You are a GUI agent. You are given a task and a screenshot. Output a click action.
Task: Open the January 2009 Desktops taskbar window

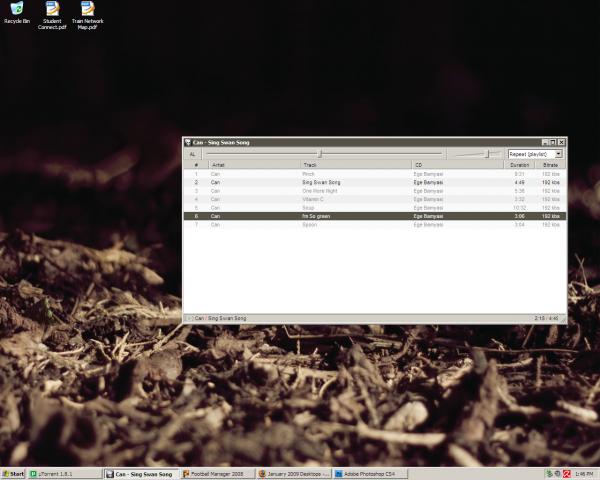click(292, 473)
